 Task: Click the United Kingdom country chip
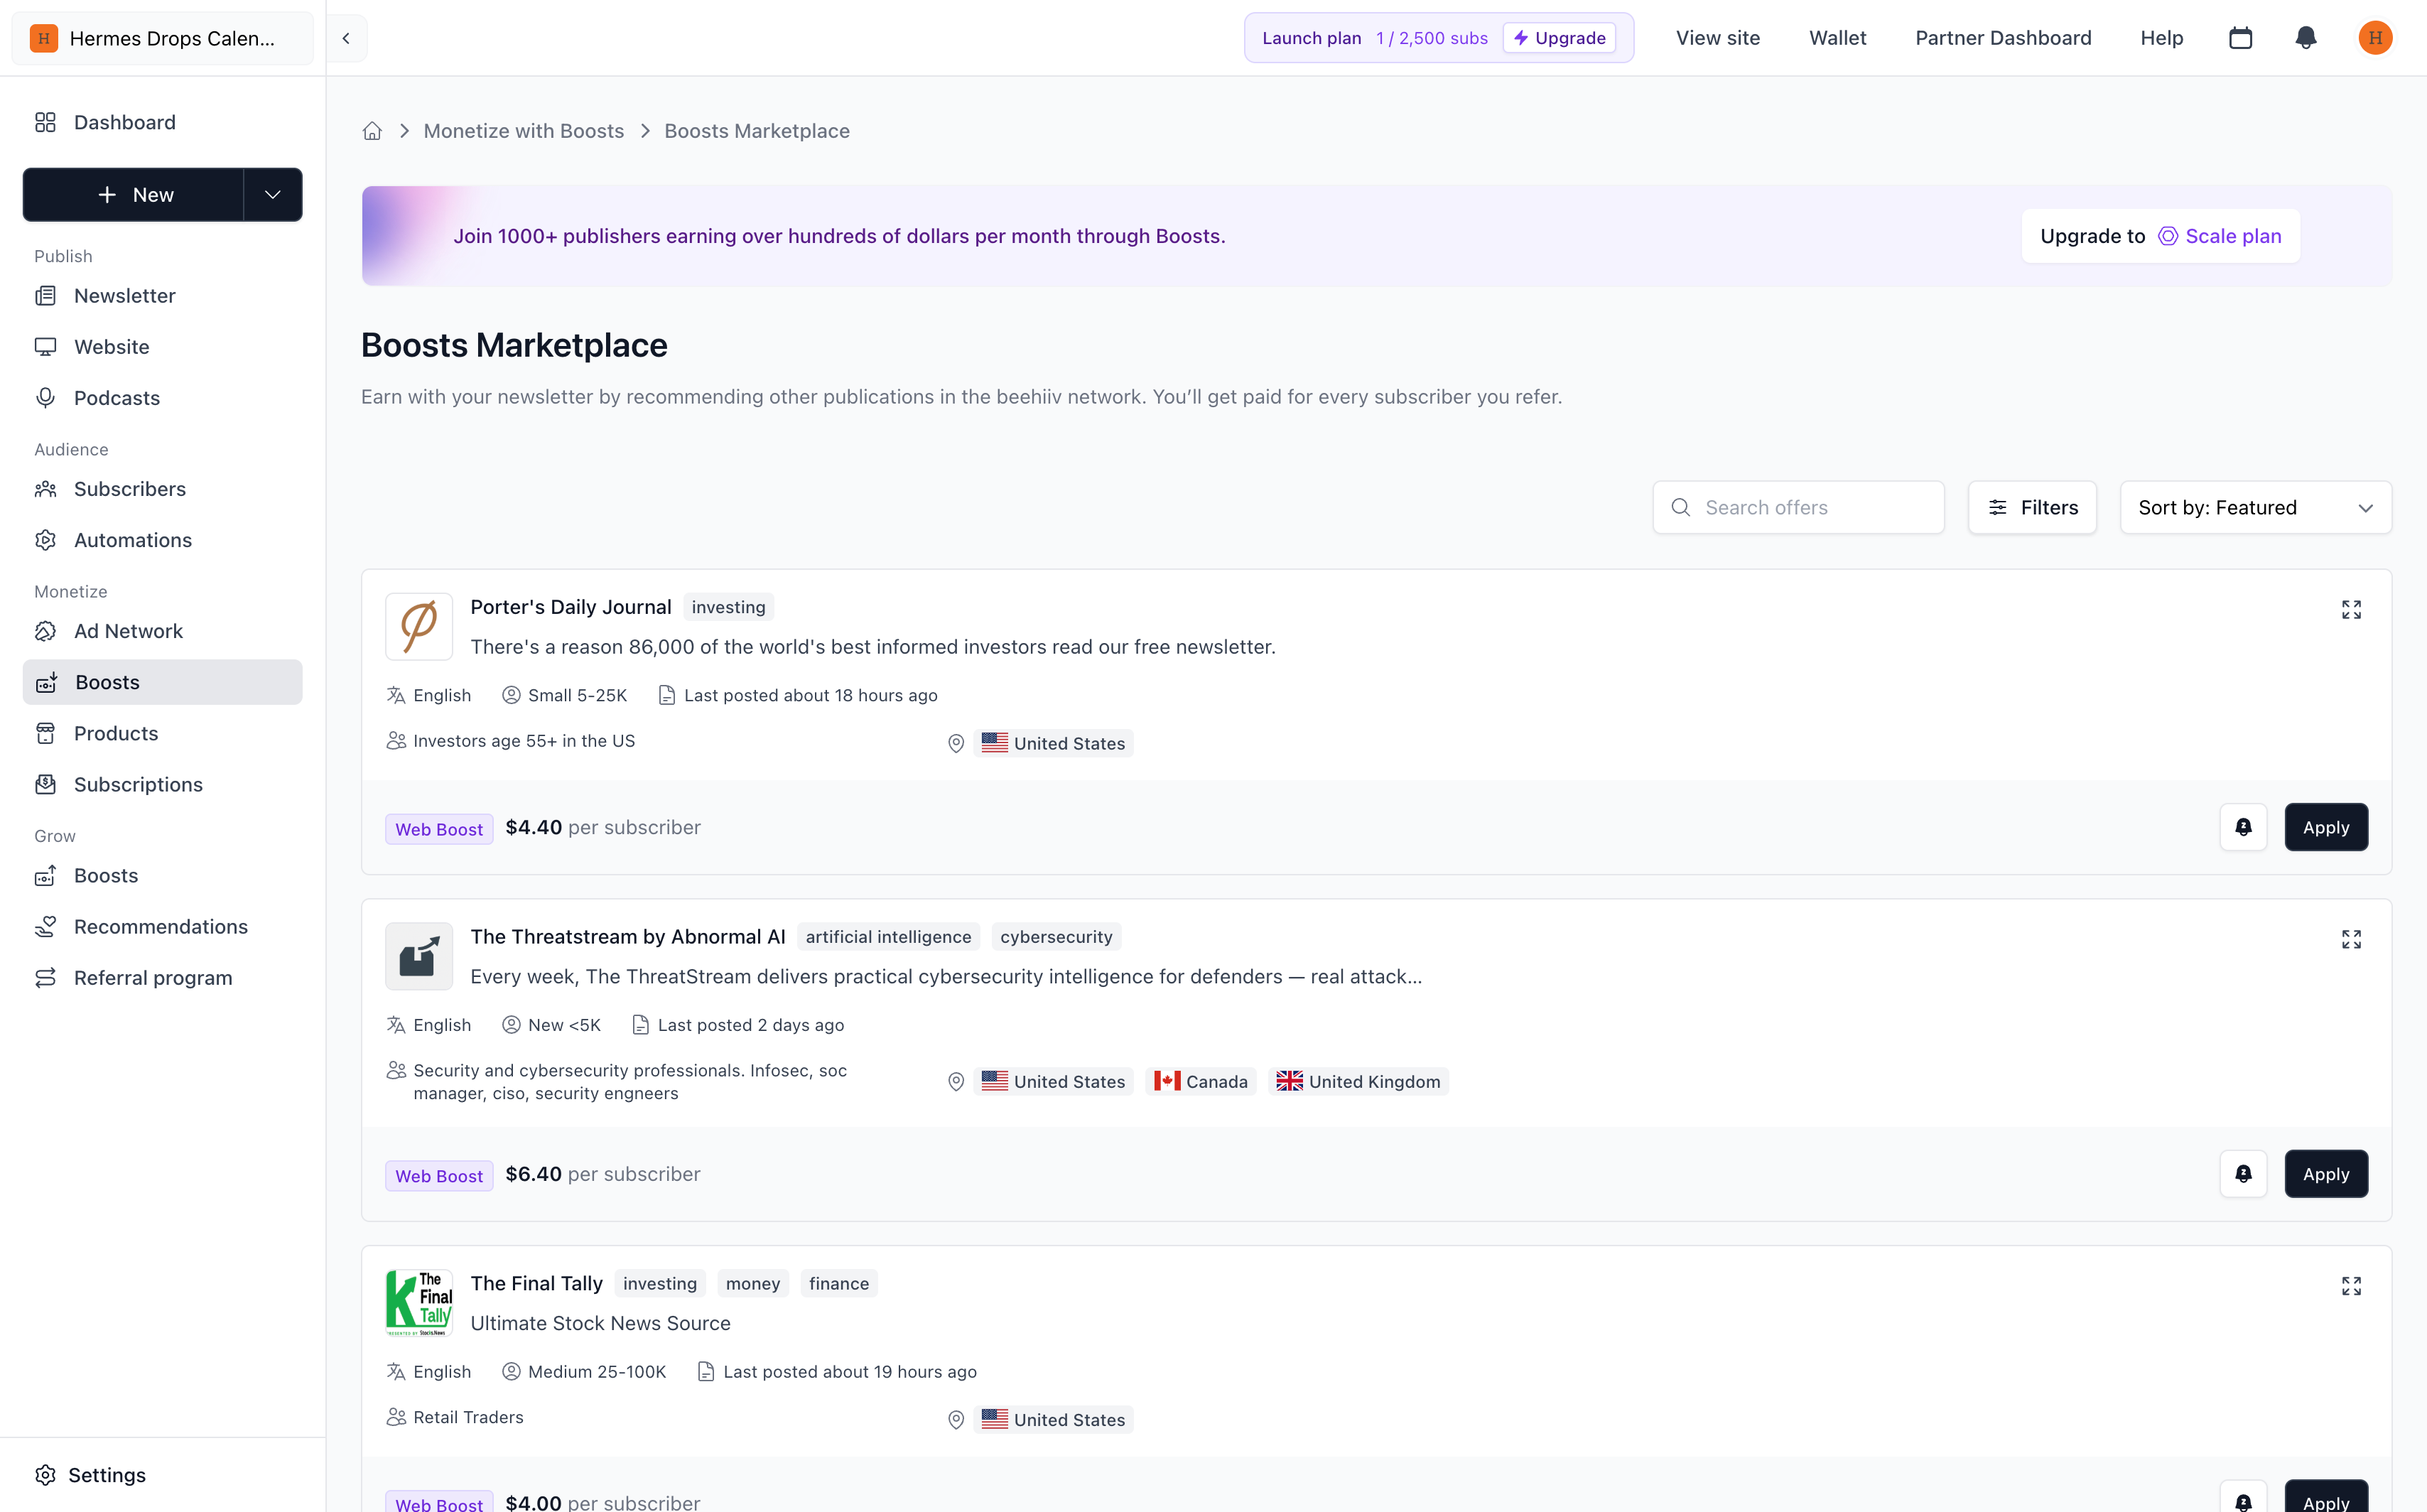click(x=1358, y=1081)
